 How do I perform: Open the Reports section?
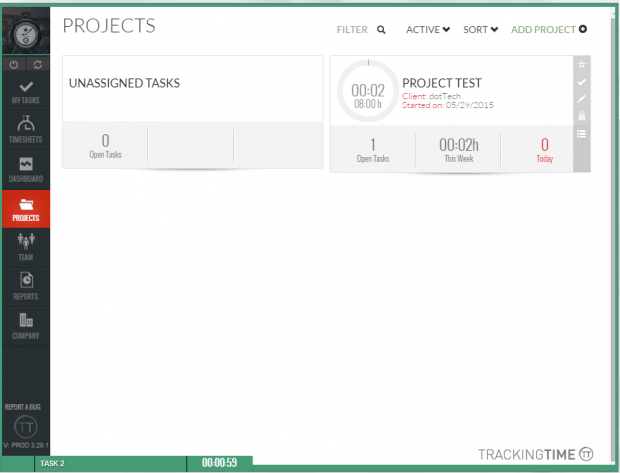[26, 287]
